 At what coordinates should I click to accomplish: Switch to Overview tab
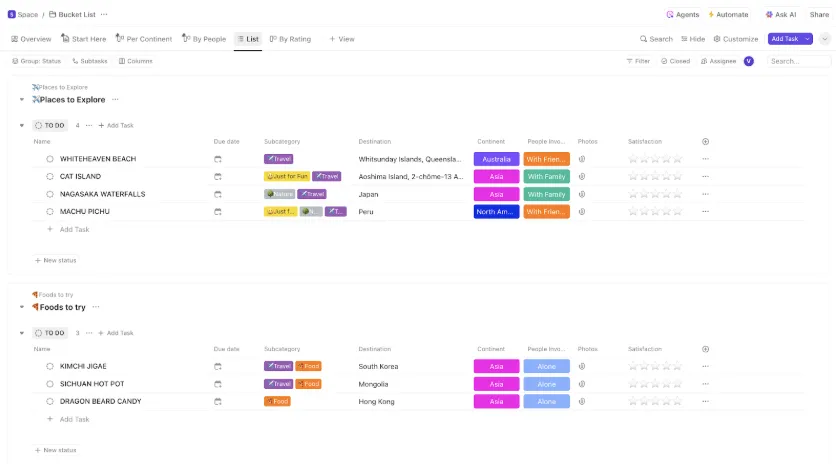[31, 39]
